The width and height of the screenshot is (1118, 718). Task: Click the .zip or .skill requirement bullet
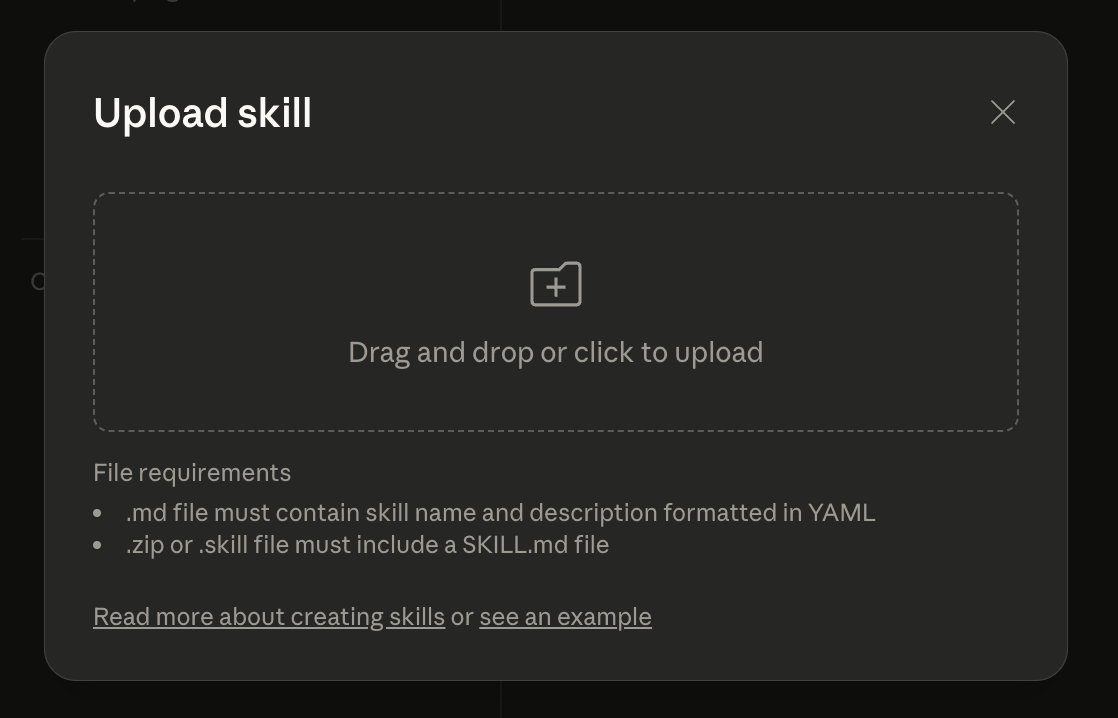[367, 544]
